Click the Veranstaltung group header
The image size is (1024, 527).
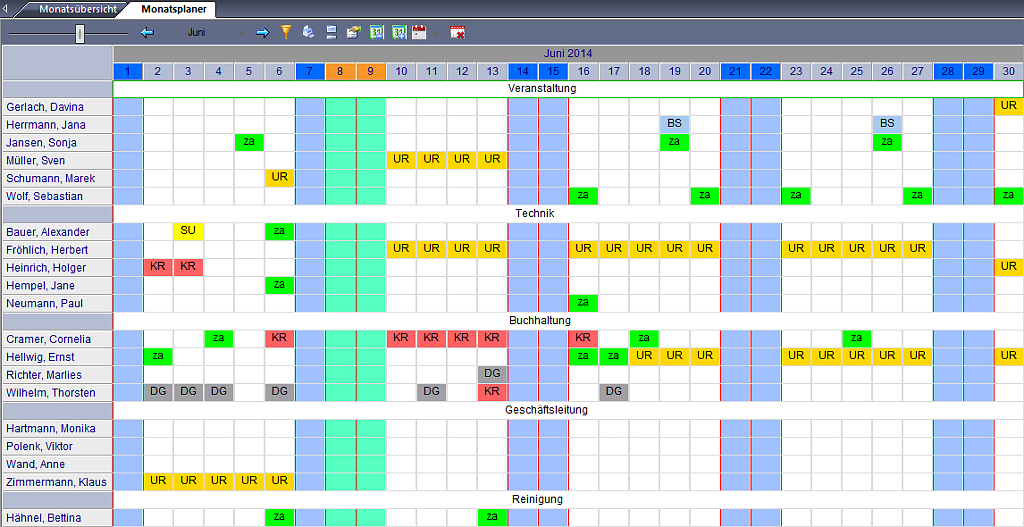[x=568, y=88]
